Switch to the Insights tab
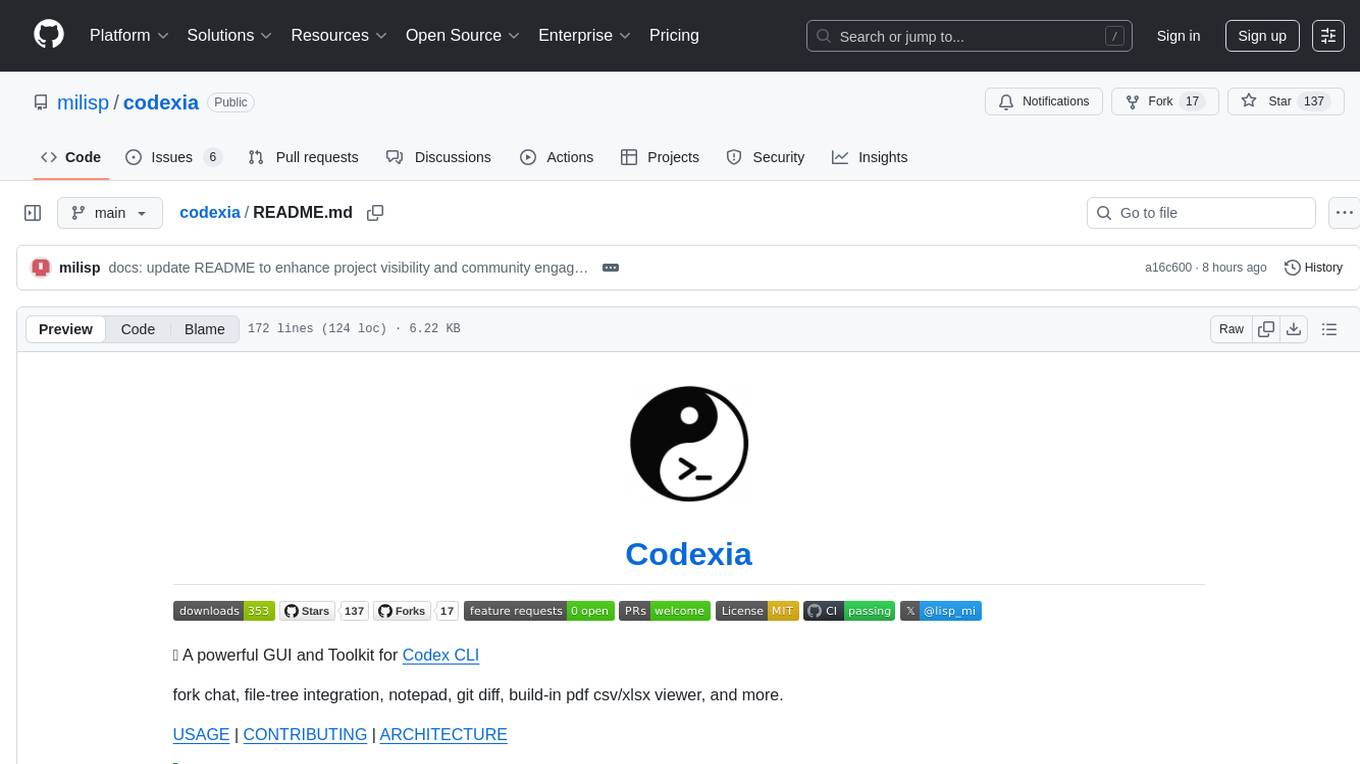The width and height of the screenshot is (1360, 764). pos(870,157)
